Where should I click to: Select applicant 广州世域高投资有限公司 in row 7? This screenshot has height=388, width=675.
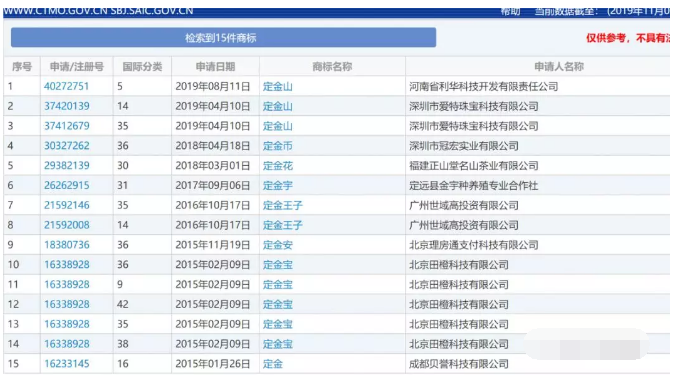tap(464, 205)
